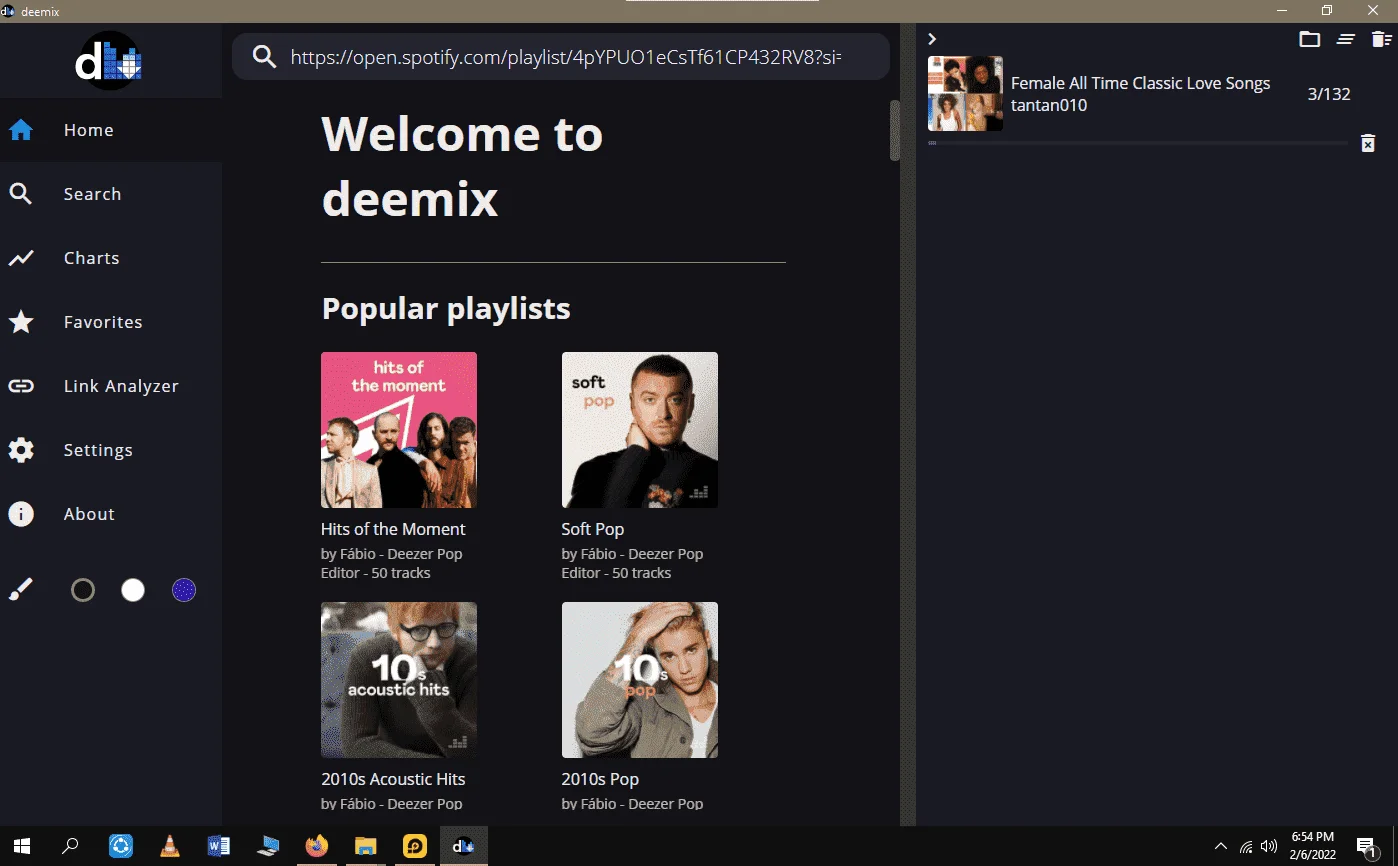Click the magnifier icon in the URL bar
Screen dimensions: 1398x866
point(264,57)
